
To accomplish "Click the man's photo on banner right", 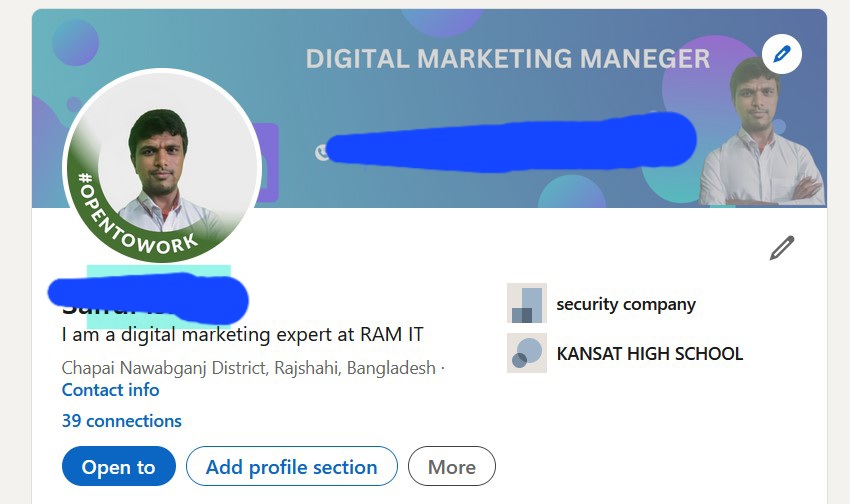I will [x=761, y=132].
